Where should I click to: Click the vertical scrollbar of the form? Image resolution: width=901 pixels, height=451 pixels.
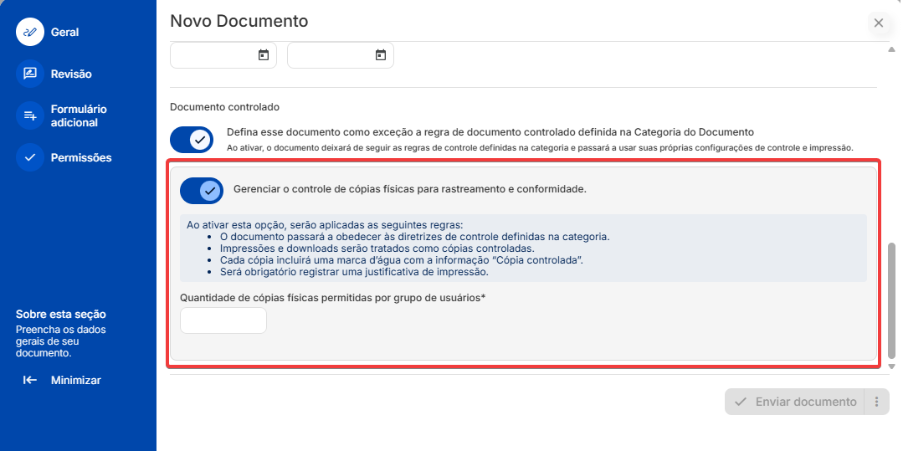(x=892, y=299)
